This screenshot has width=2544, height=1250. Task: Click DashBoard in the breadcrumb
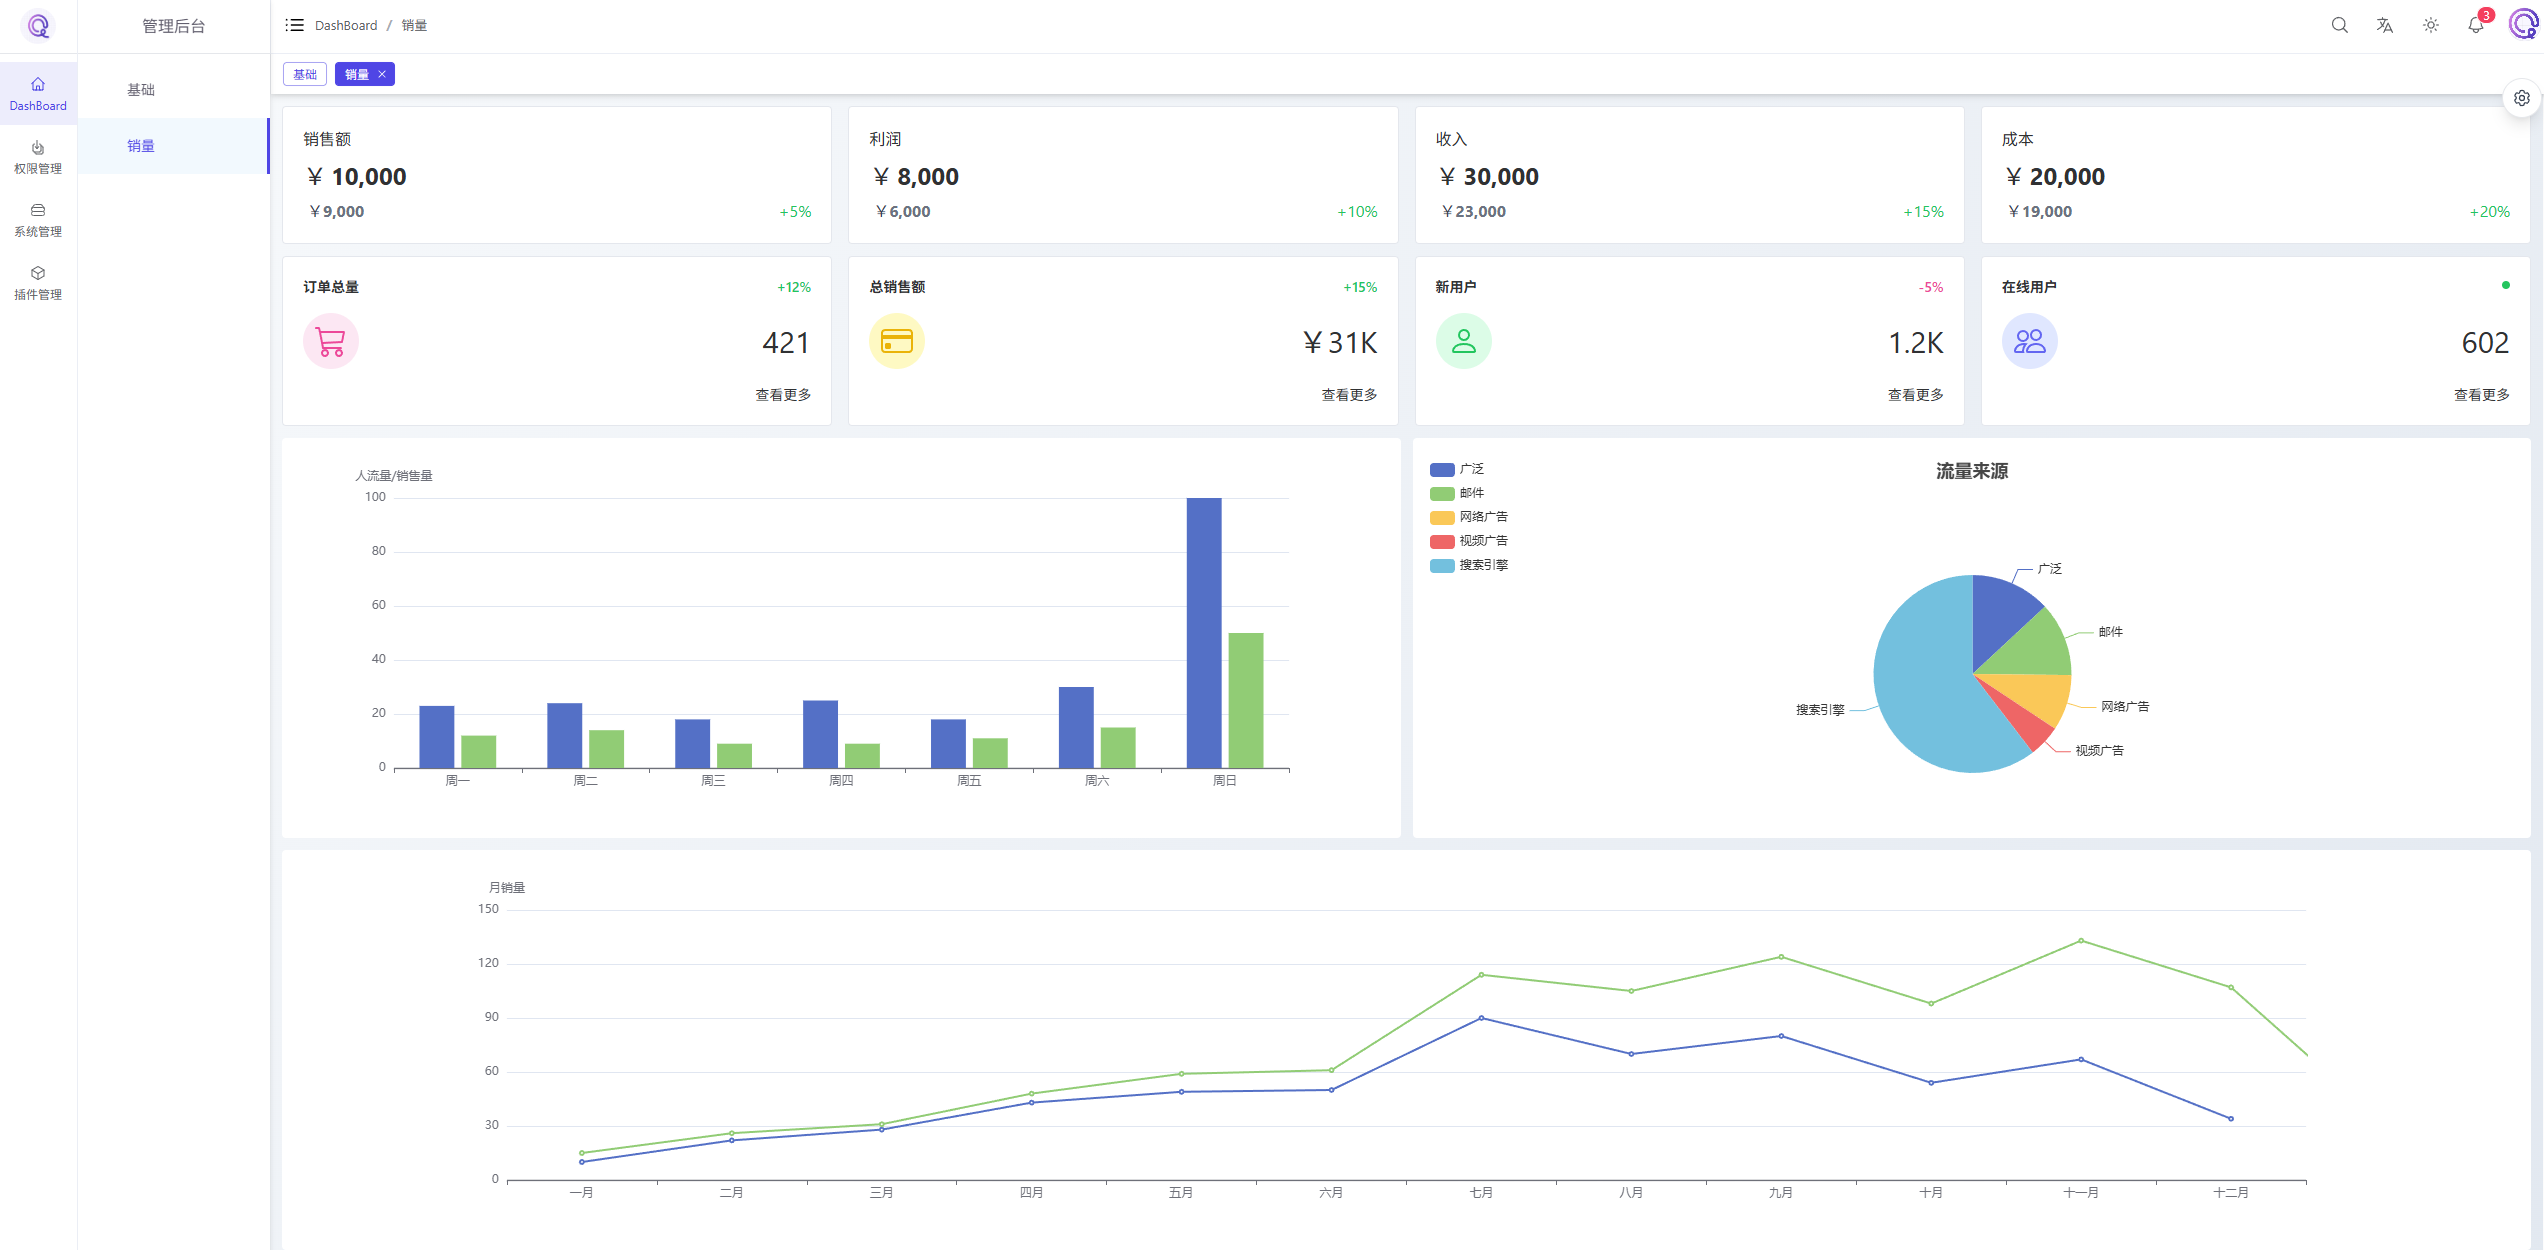(346, 25)
